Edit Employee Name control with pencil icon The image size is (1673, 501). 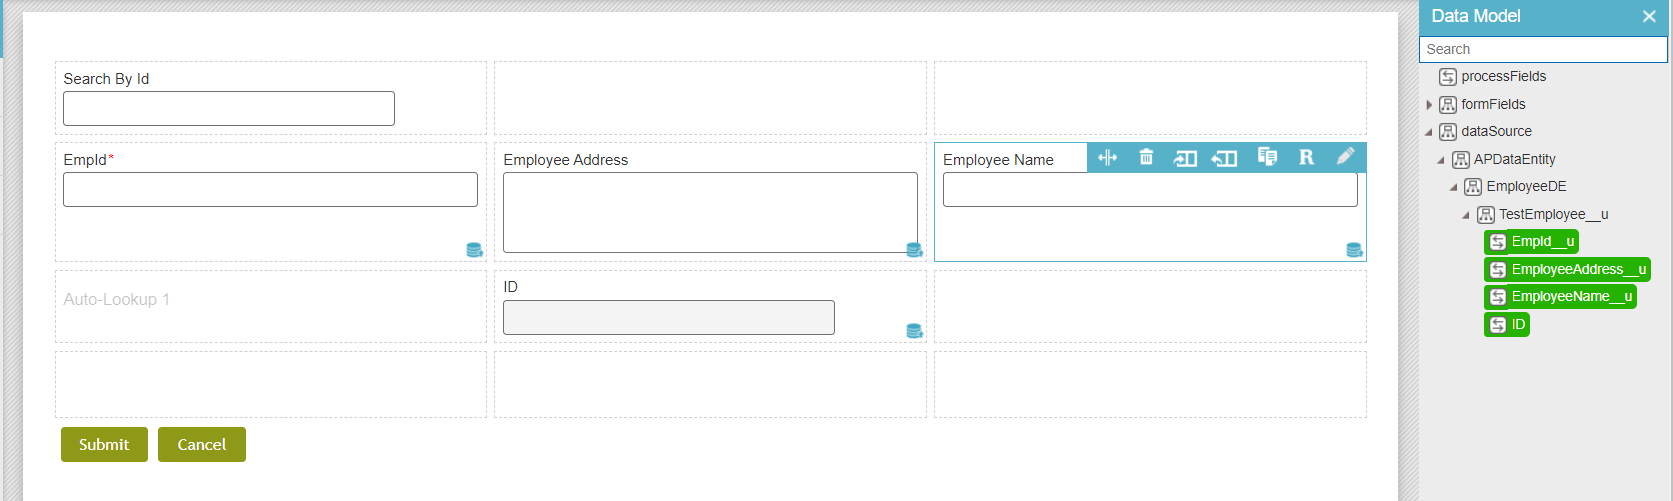point(1345,156)
